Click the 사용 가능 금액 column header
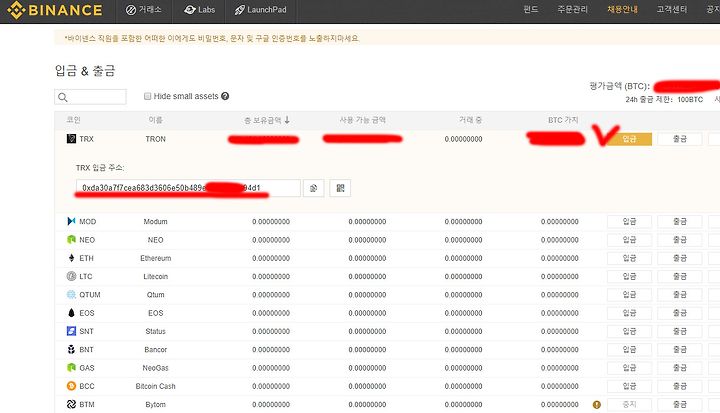Screen dimensions: 720x413 pos(362,120)
